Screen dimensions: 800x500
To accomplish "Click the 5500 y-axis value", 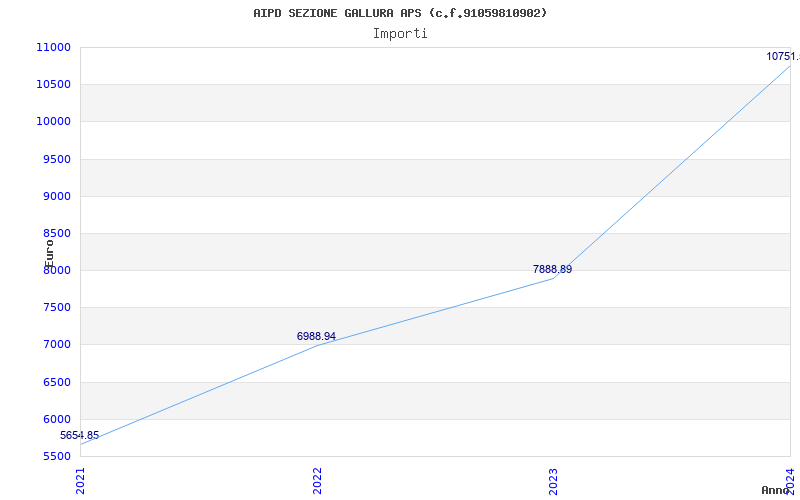I will click(x=56, y=457).
